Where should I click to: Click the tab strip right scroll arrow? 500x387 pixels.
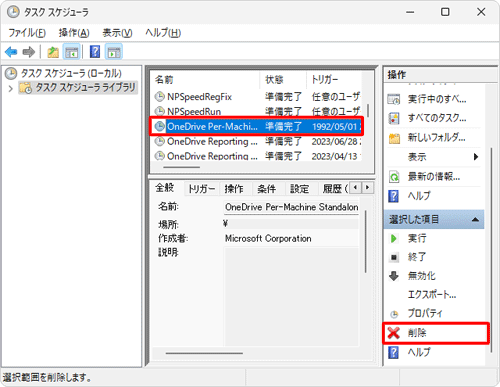367,188
